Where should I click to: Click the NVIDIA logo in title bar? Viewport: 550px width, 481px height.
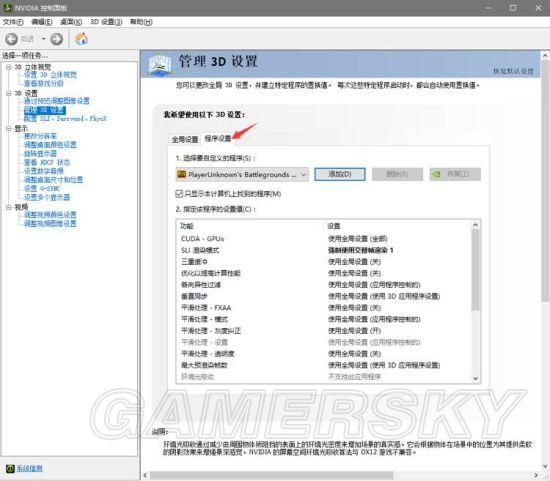tap(7, 7)
